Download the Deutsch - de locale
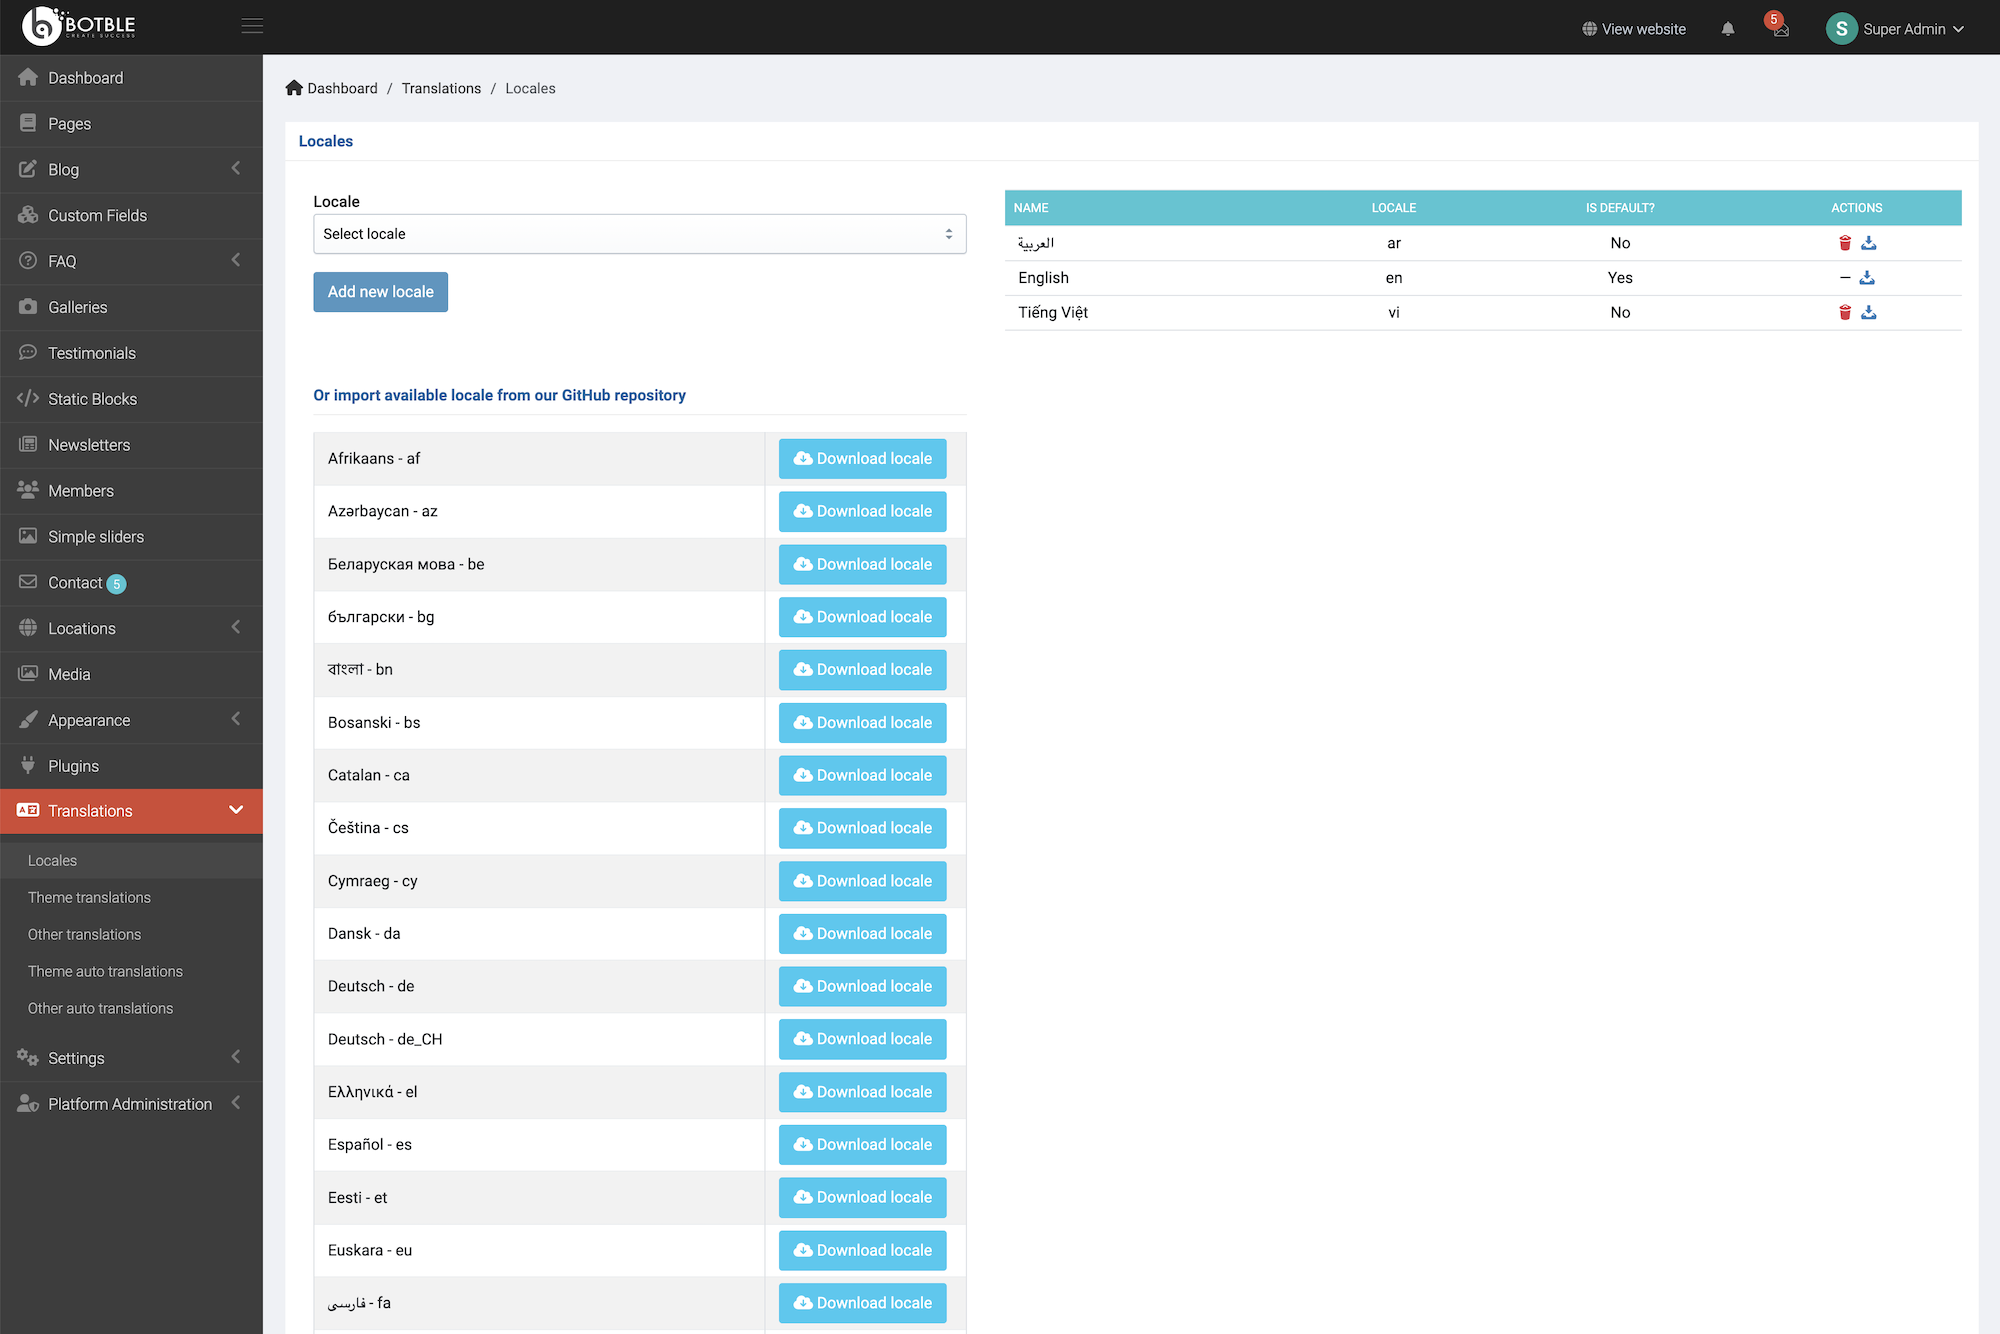Image resolution: width=2000 pixels, height=1334 pixels. (862, 987)
